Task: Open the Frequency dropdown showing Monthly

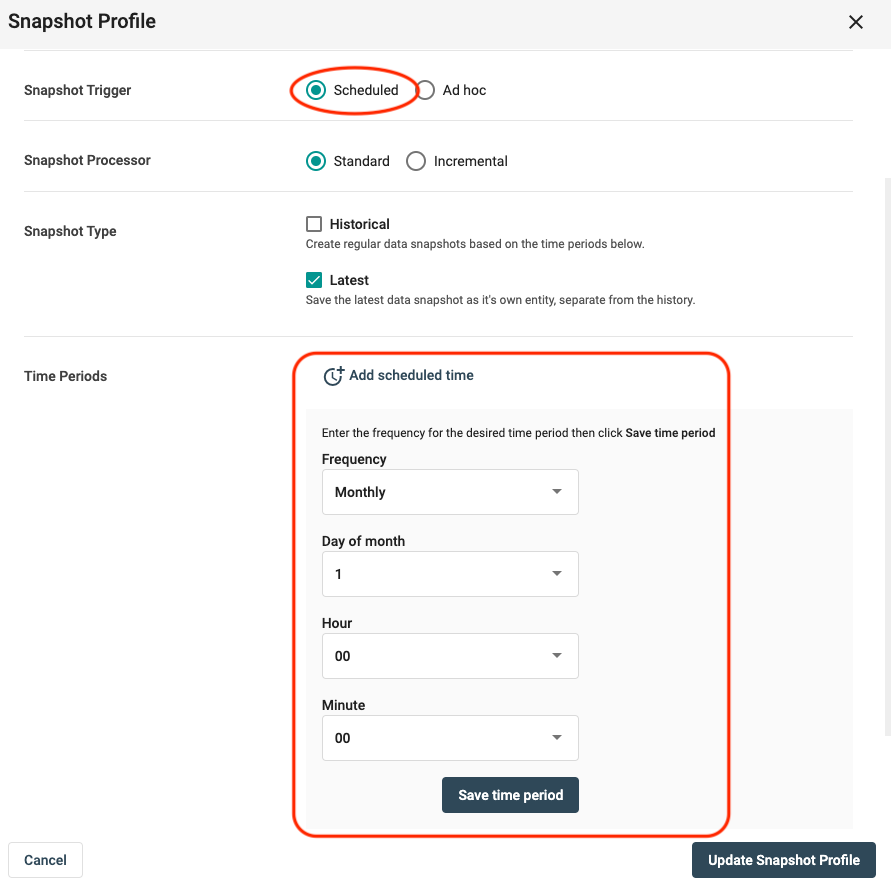Action: (x=449, y=492)
